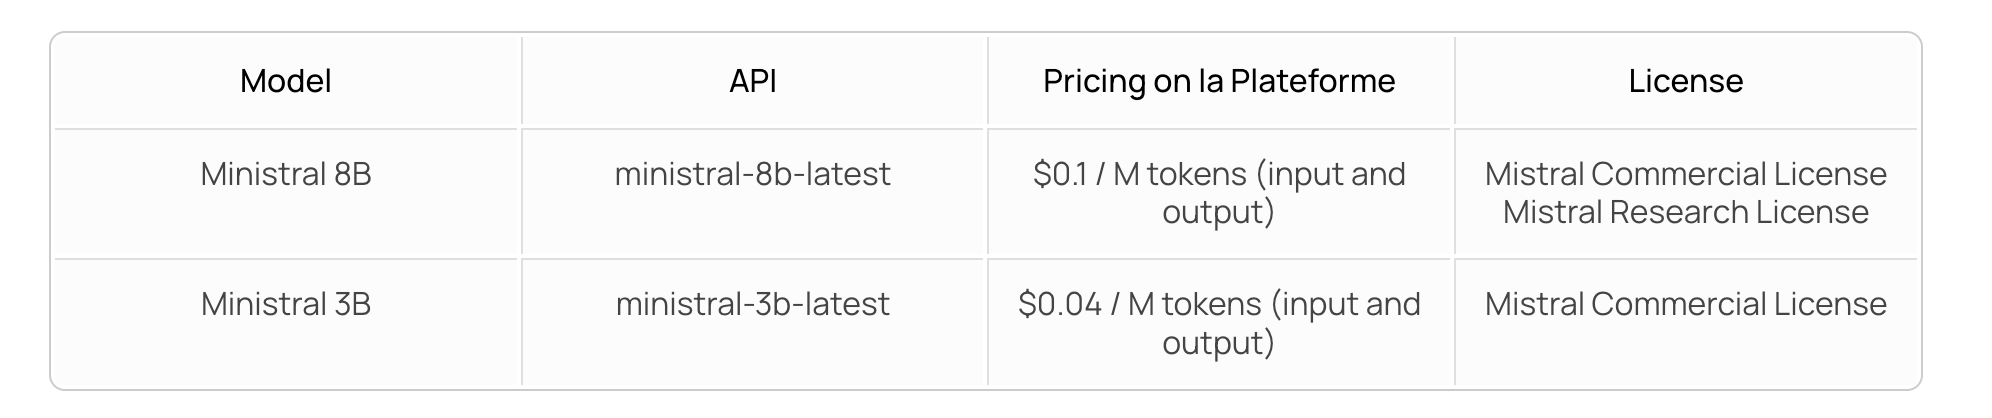Click "output)" in the Ministral 8B pricing cell
Screen dimensions: 1992x418
(x=1219, y=213)
